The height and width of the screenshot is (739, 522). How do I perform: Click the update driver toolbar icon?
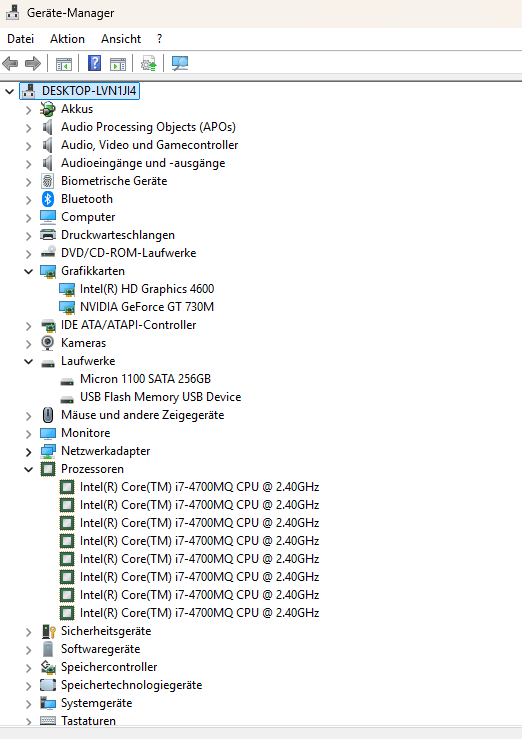coord(149,63)
